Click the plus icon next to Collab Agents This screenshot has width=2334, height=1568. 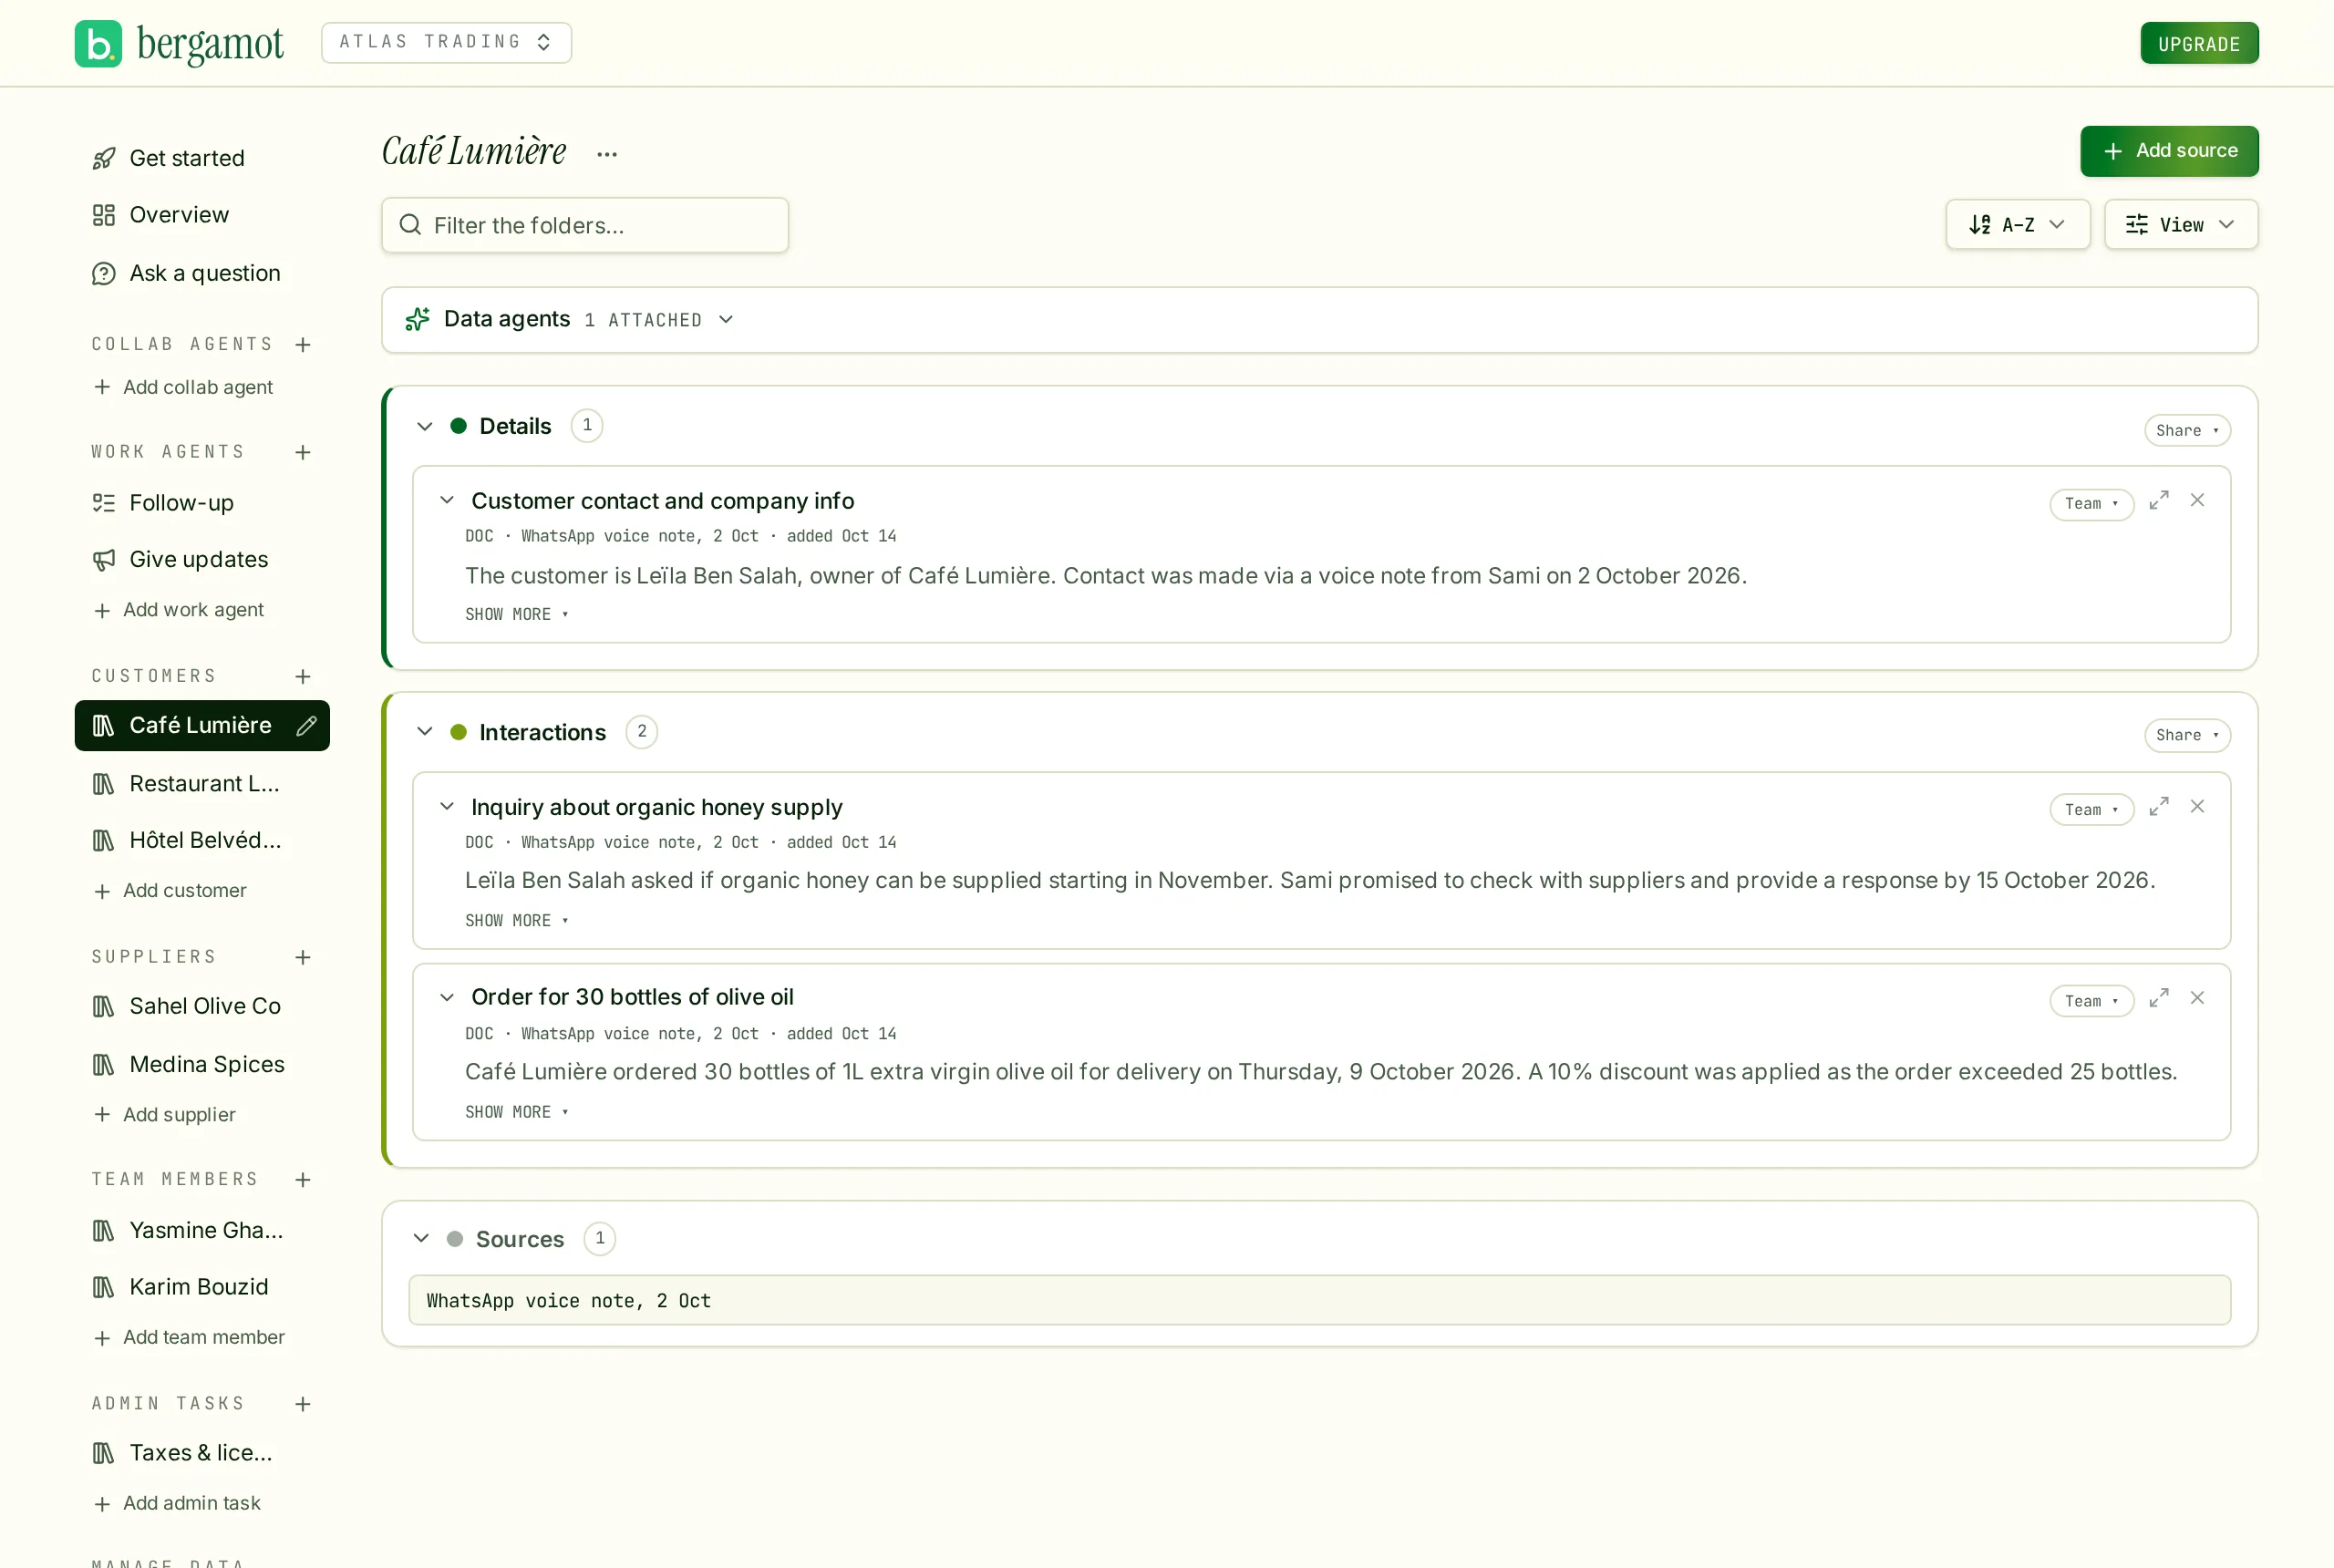pos(303,345)
